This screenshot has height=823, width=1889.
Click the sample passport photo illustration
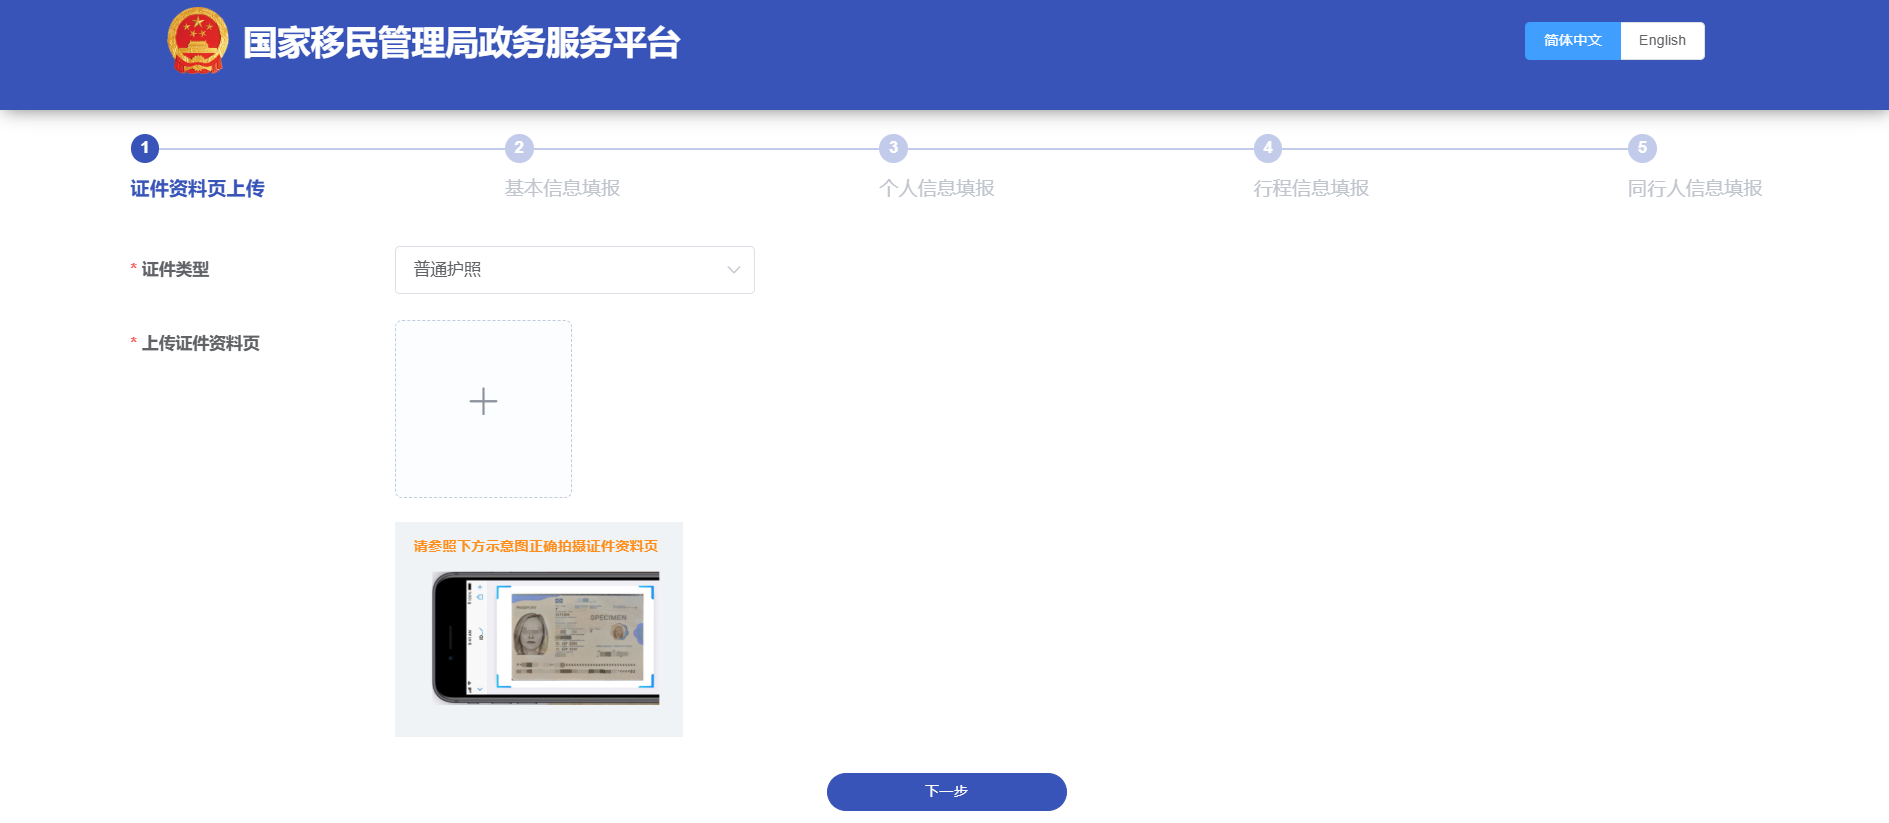[546, 638]
